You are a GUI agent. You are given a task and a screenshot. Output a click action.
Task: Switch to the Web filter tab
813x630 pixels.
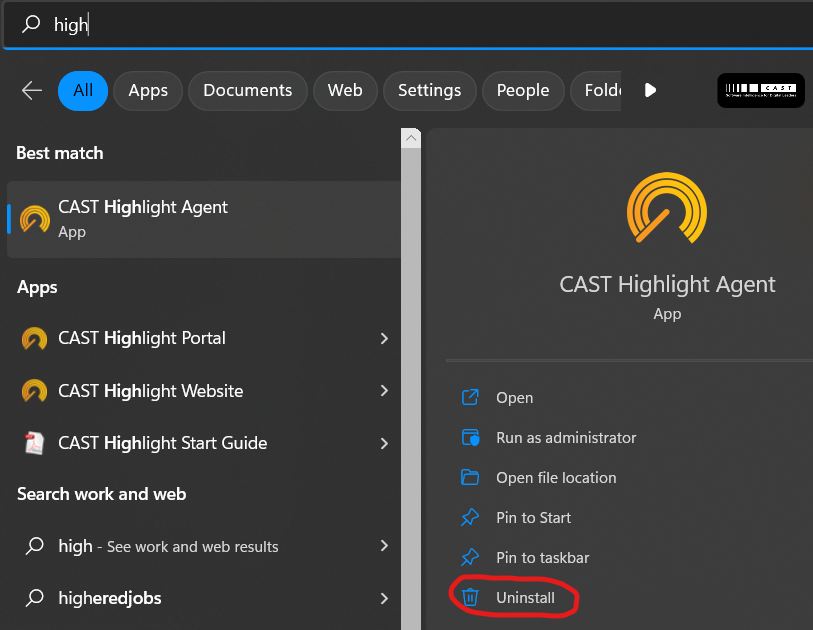(345, 91)
